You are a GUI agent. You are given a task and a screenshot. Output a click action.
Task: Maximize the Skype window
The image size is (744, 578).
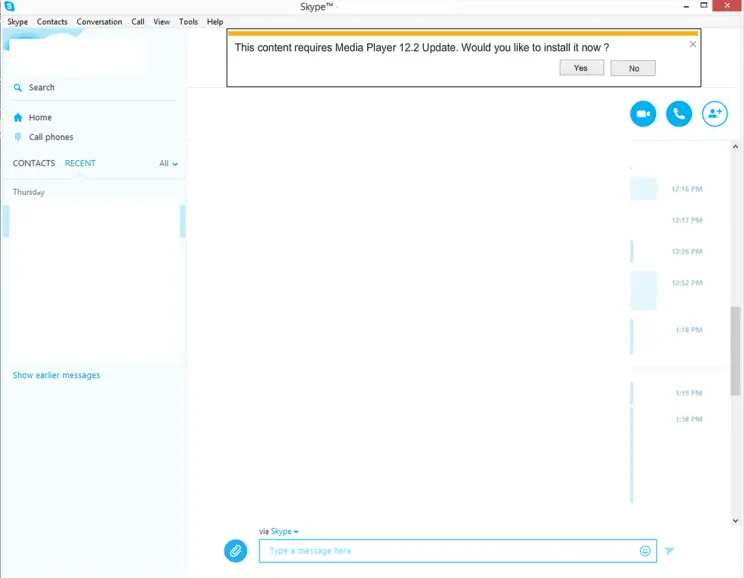tap(704, 5)
